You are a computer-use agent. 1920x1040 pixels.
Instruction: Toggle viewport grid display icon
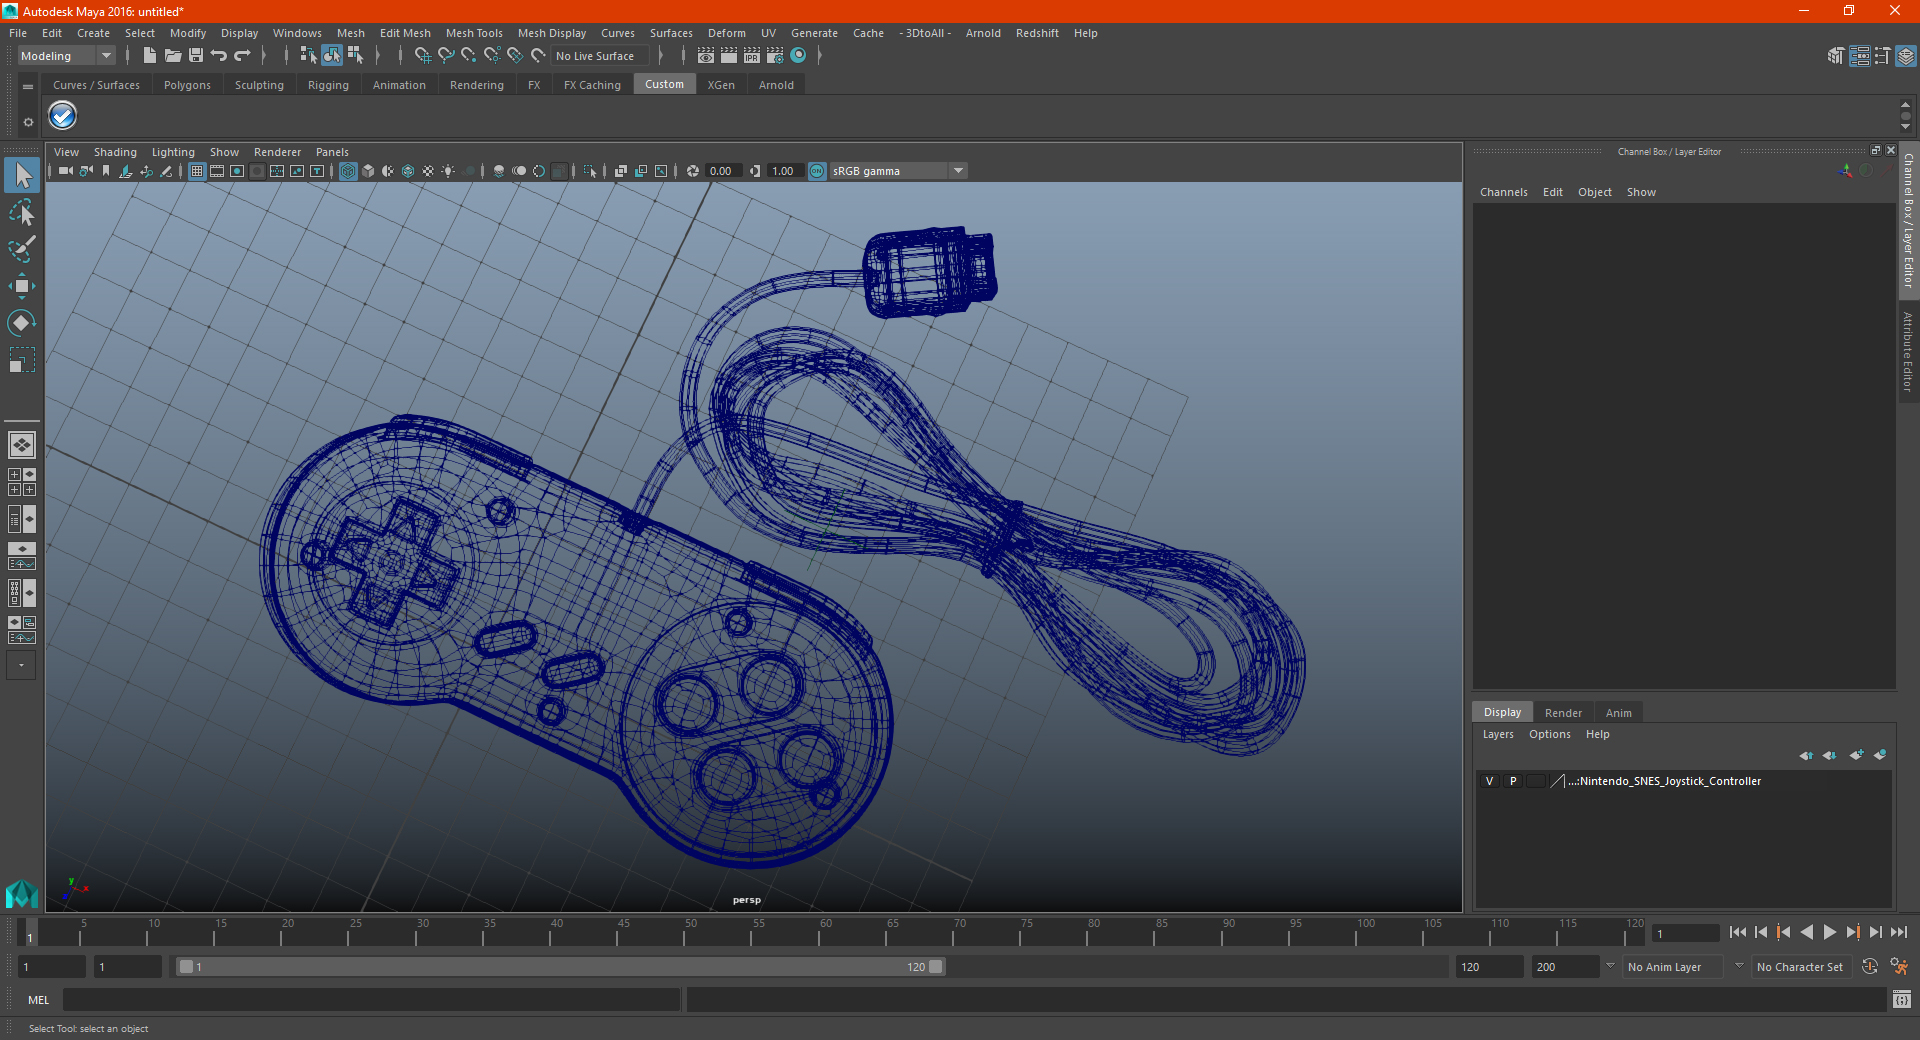coord(197,171)
